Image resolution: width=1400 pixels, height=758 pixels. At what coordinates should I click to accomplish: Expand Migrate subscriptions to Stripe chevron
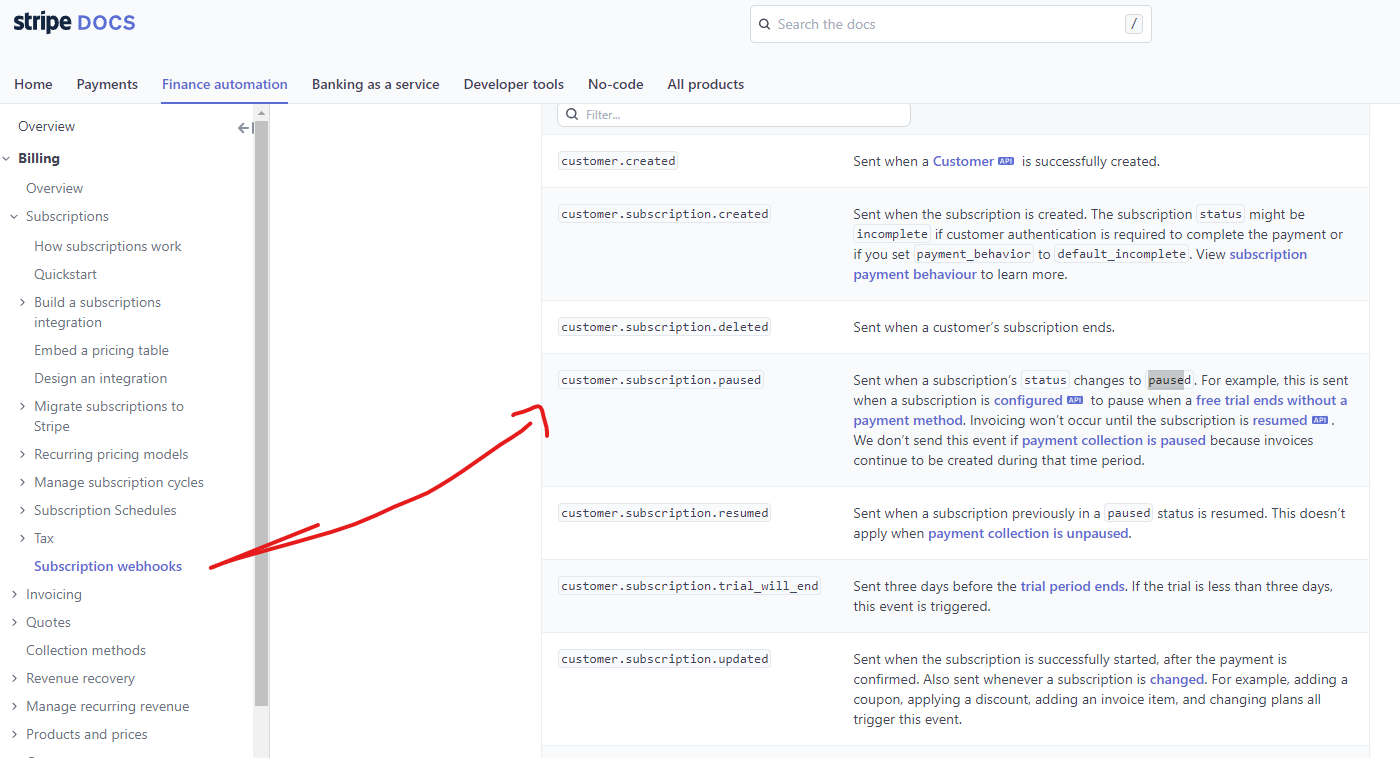pos(22,406)
